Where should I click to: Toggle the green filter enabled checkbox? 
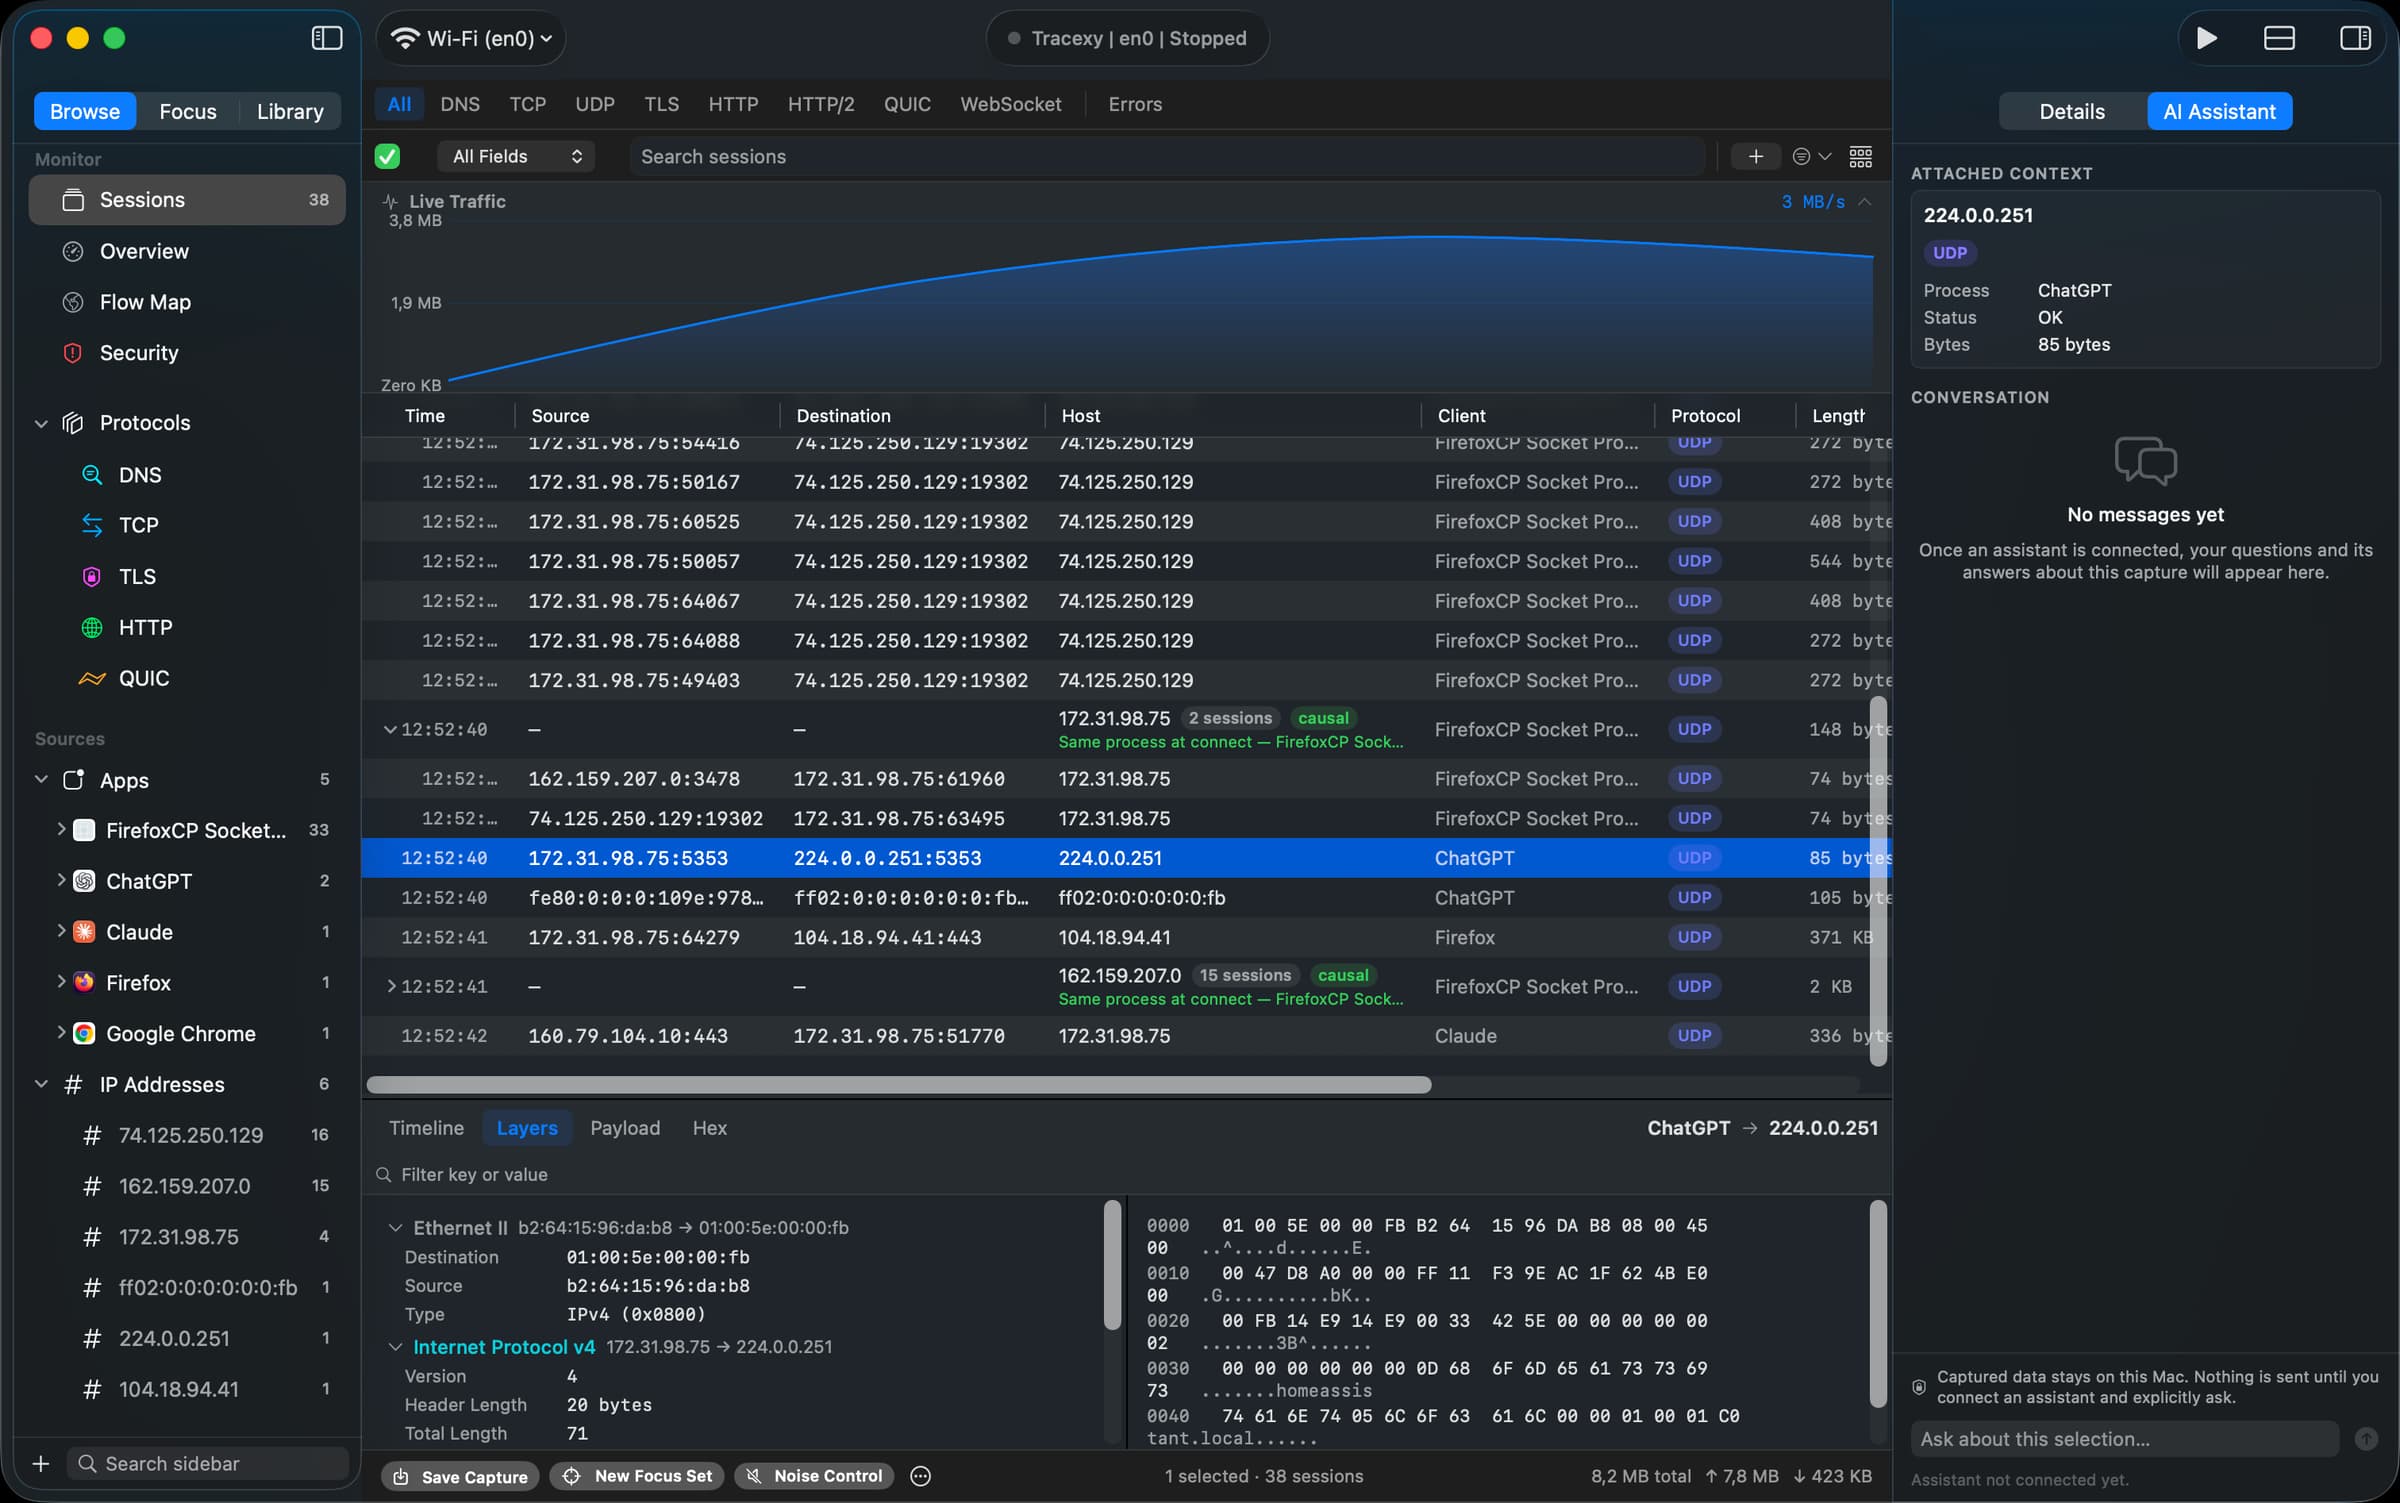tap(387, 156)
